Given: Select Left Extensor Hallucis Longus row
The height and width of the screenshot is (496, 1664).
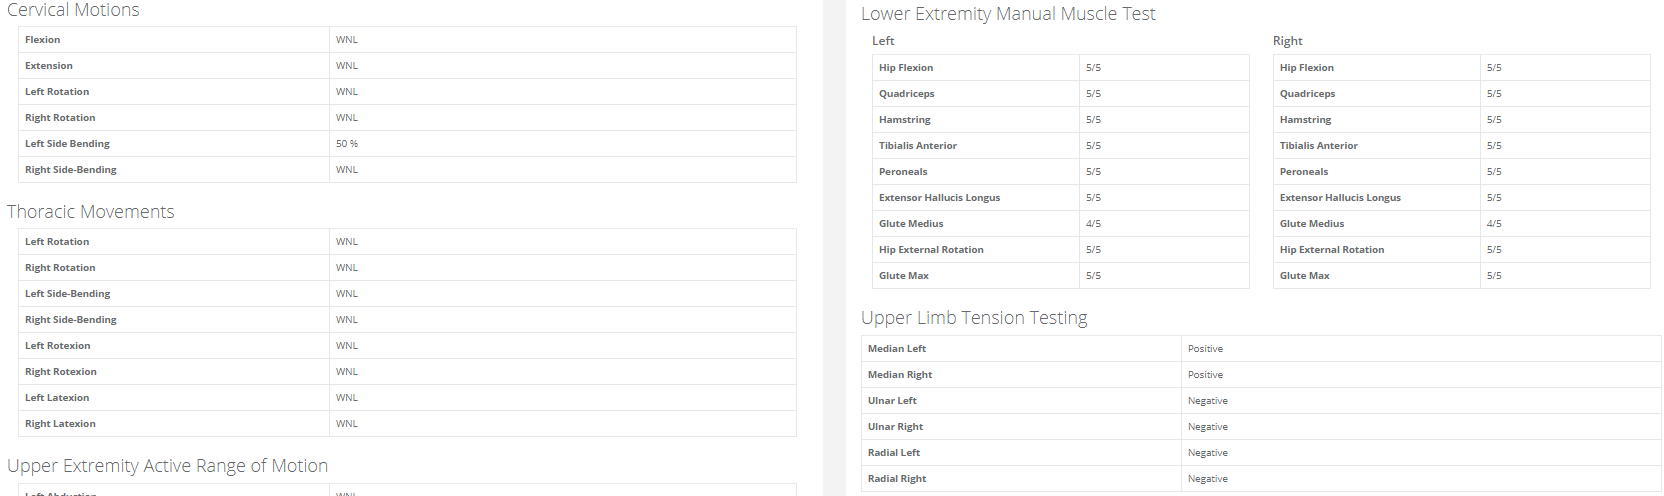Looking at the screenshot, I should click(1061, 198).
